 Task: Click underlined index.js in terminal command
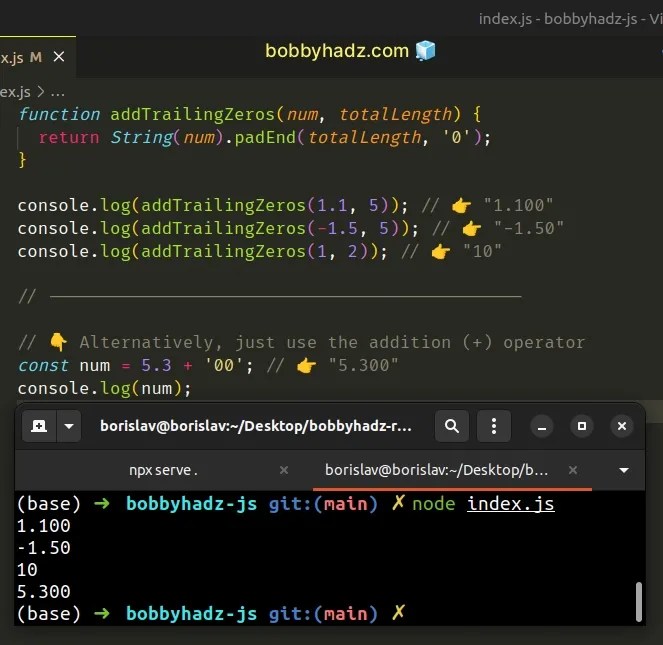point(510,504)
